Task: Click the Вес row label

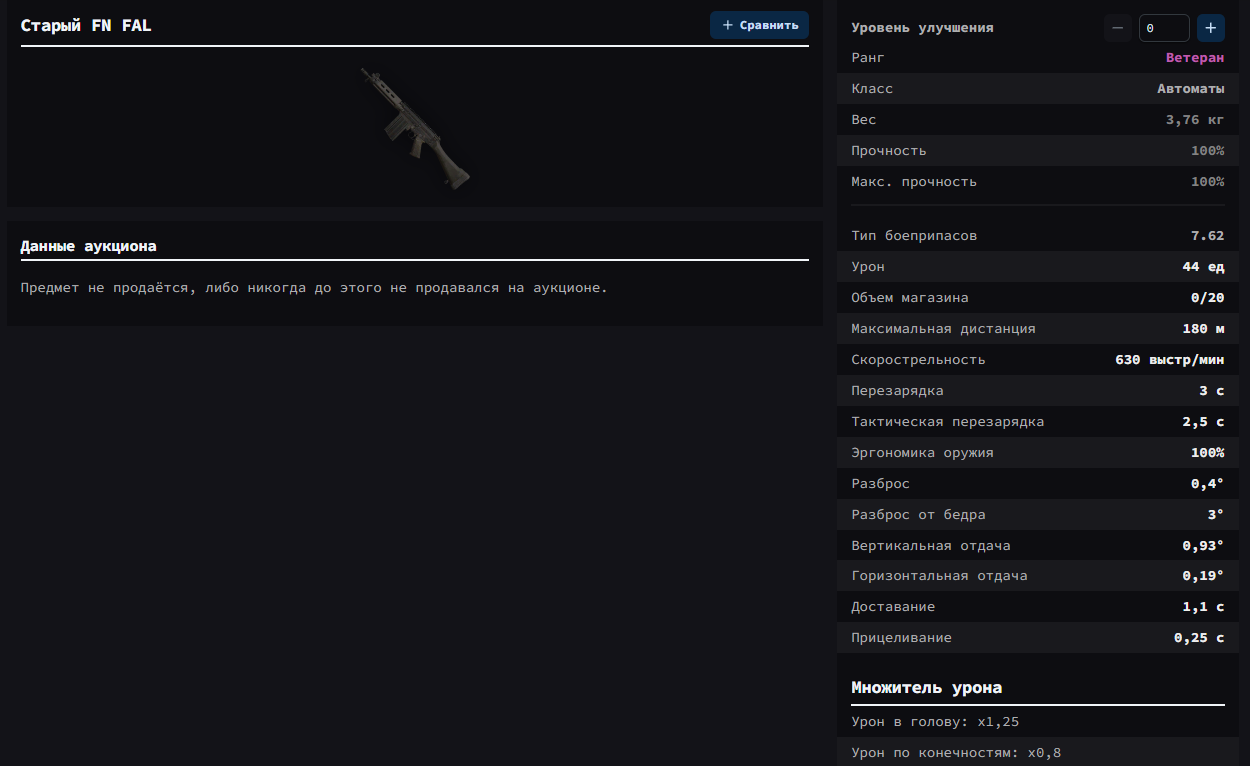Action: tap(863, 120)
